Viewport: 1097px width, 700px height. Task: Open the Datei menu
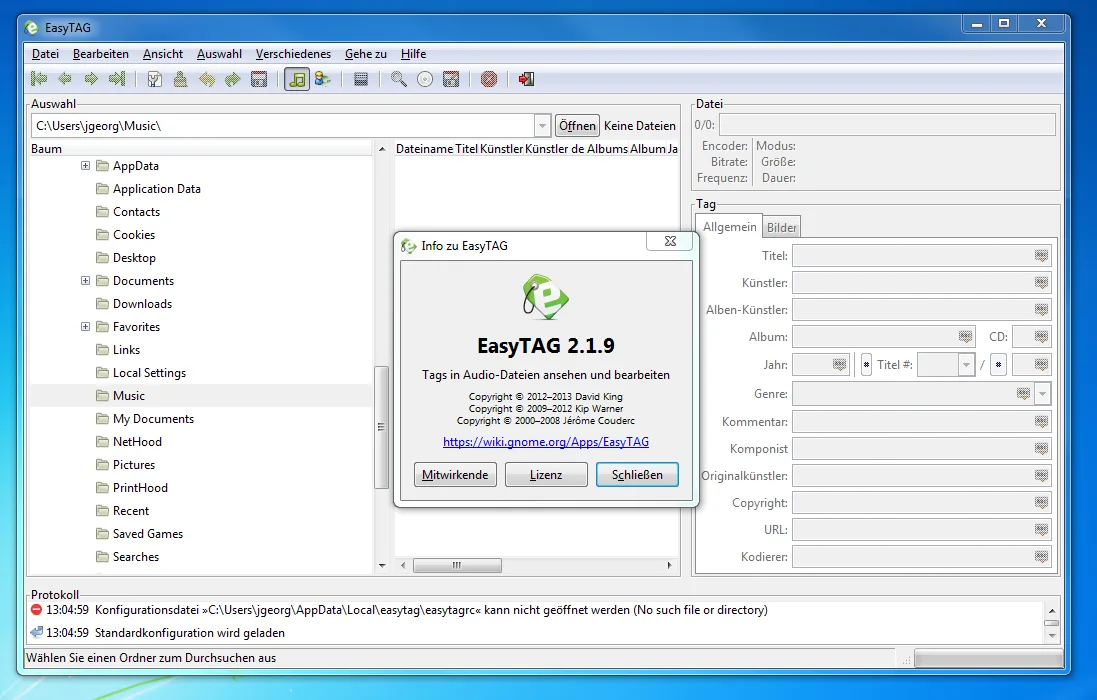(x=45, y=54)
